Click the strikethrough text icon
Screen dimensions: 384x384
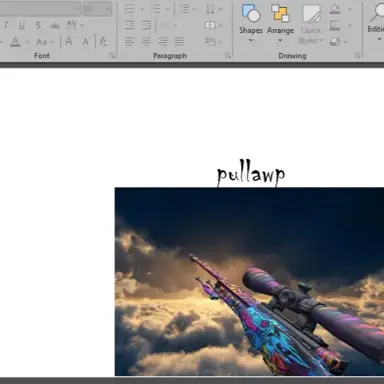pos(55,25)
